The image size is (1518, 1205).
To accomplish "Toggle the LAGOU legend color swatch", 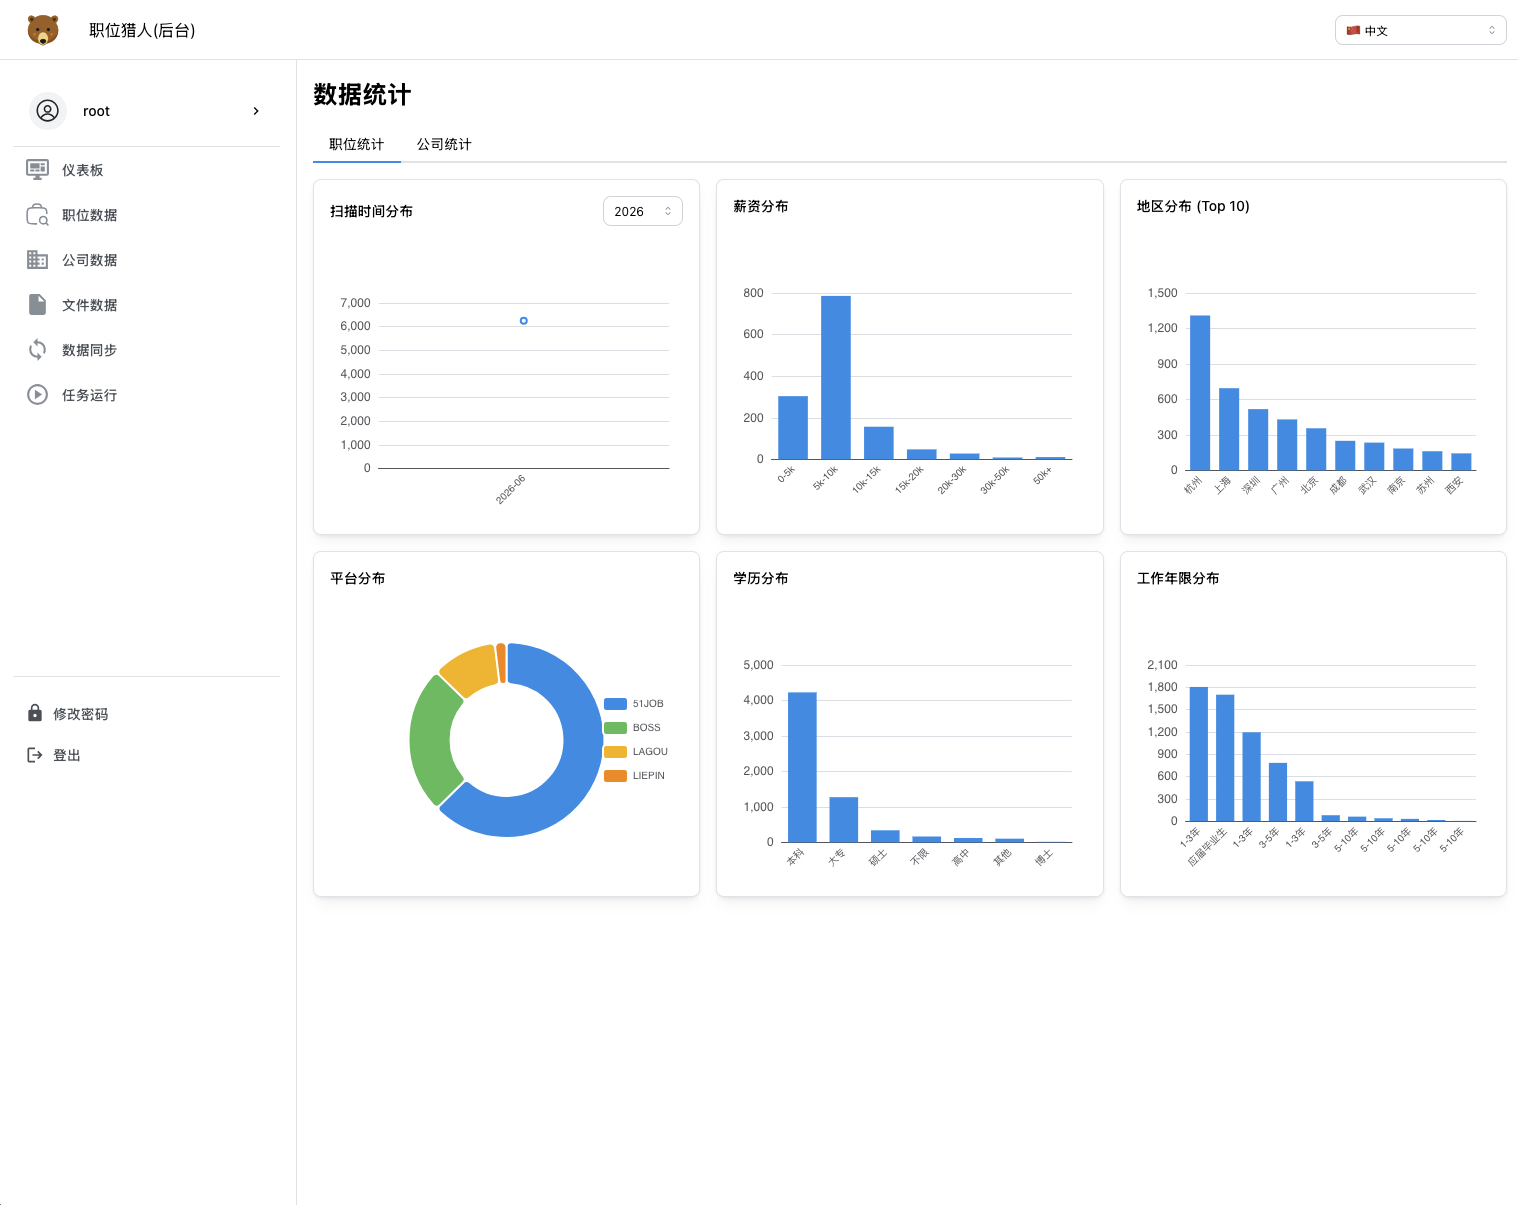I will [615, 752].
